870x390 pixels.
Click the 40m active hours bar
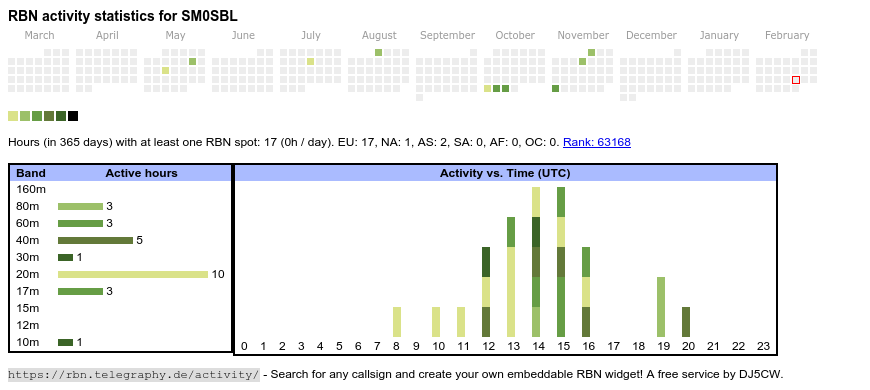[x=95, y=240]
